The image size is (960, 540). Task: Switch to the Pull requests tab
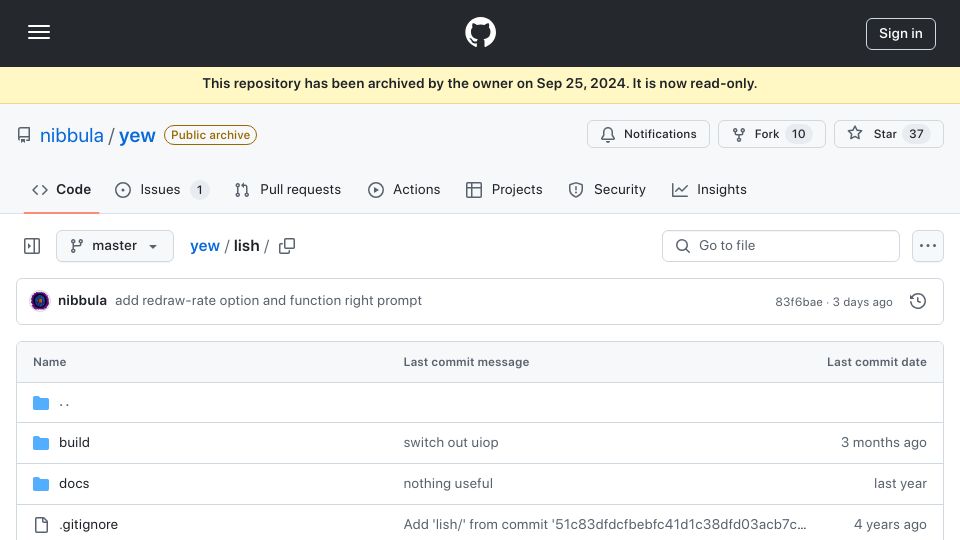click(x=288, y=190)
